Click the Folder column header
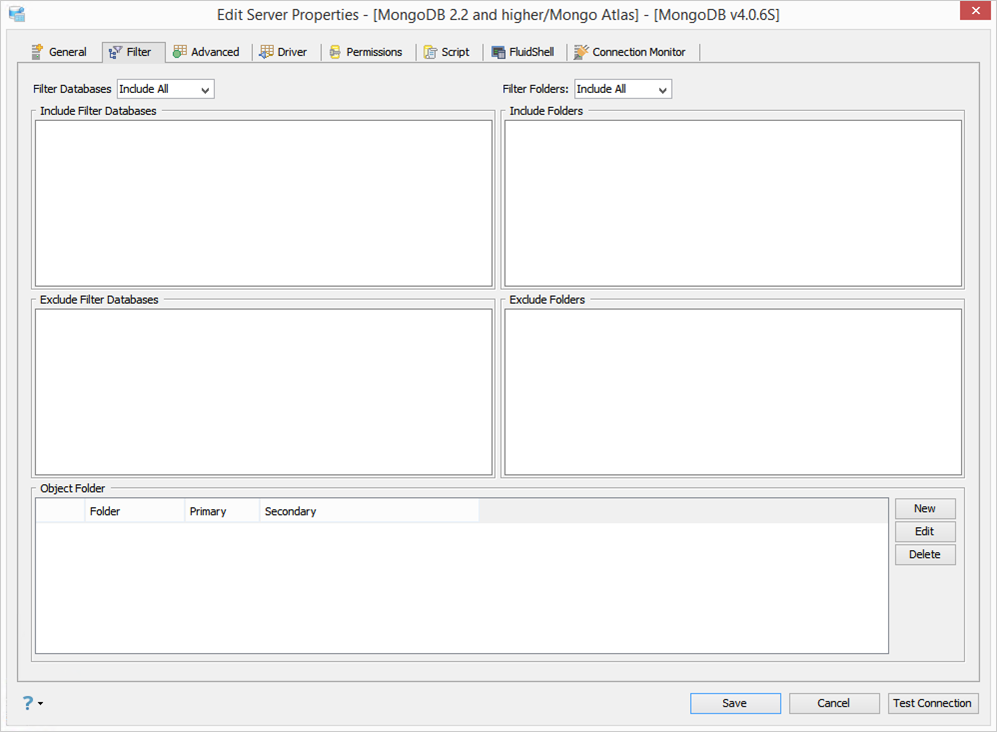Viewport: 997px width, 732px height. pyautogui.click(x=134, y=511)
